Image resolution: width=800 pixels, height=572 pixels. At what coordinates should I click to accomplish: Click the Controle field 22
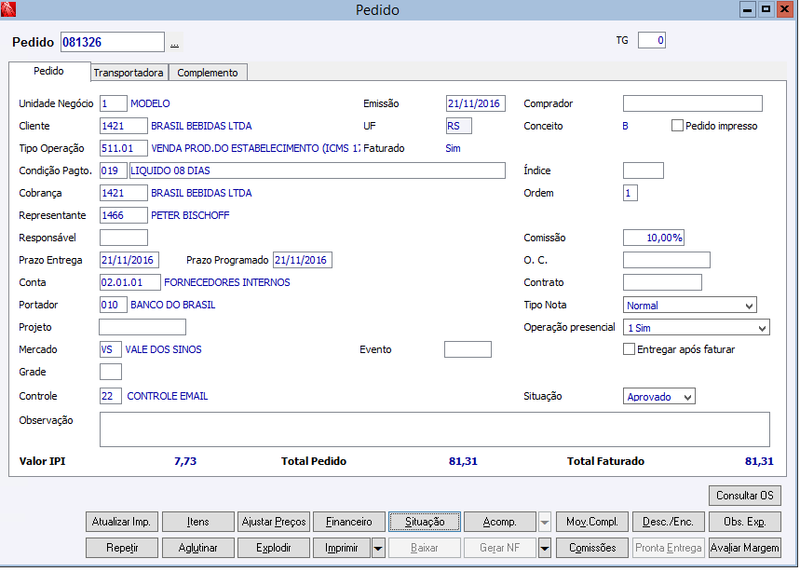pyautogui.click(x=111, y=396)
